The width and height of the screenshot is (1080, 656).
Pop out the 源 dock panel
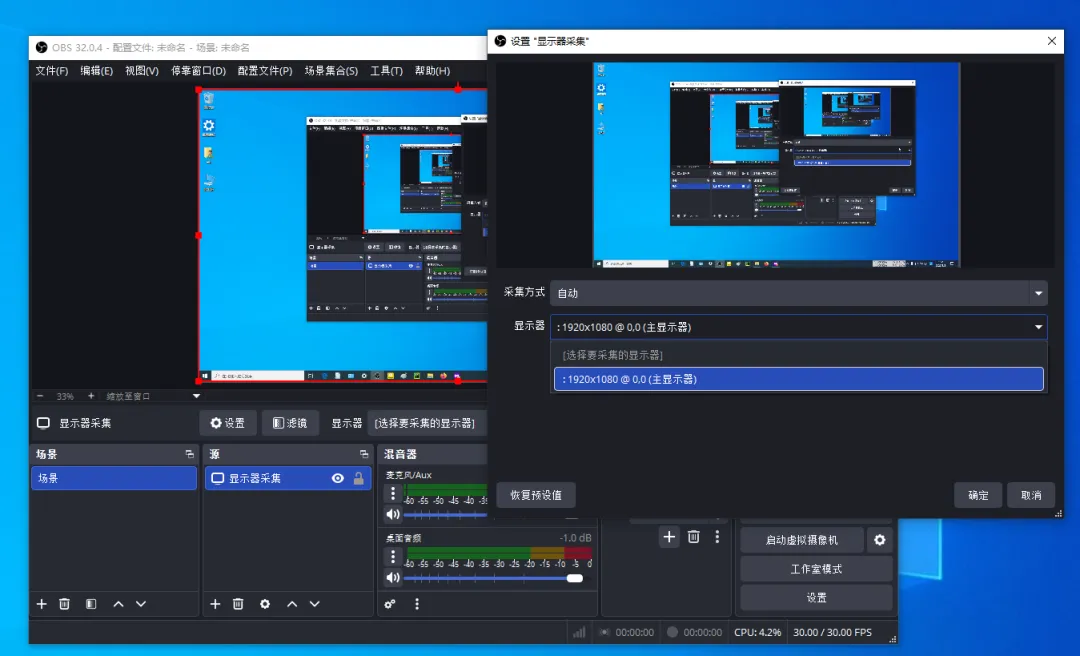click(364, 454)
